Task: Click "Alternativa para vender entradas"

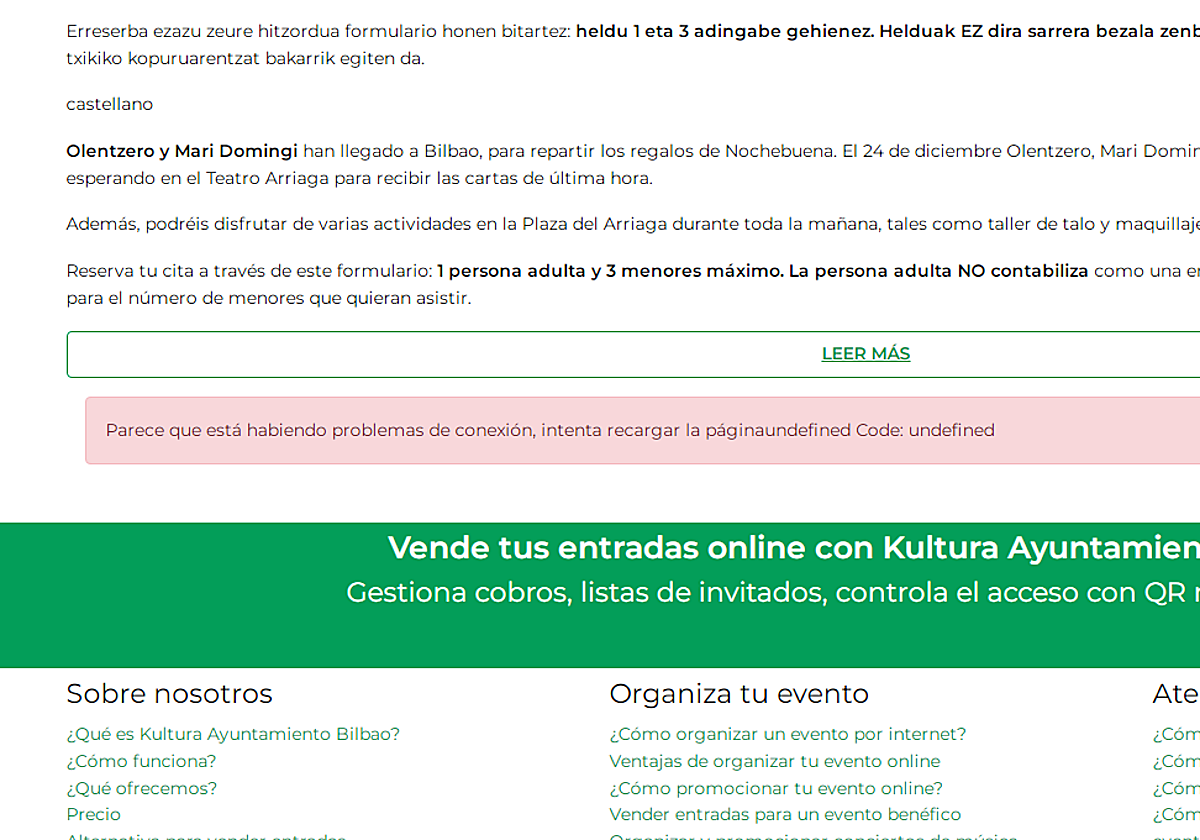Action: [205, 836]
